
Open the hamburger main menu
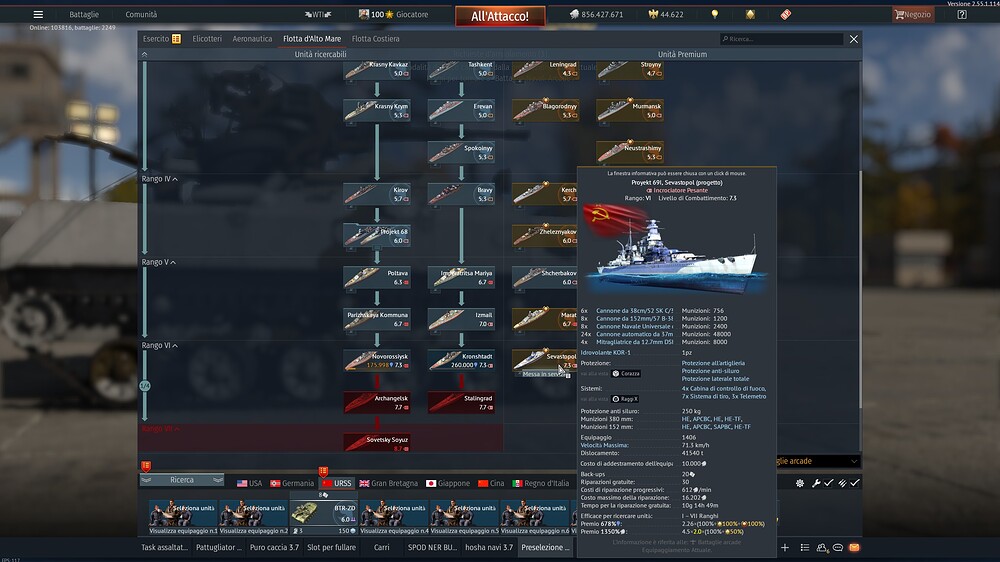(38, 14)
